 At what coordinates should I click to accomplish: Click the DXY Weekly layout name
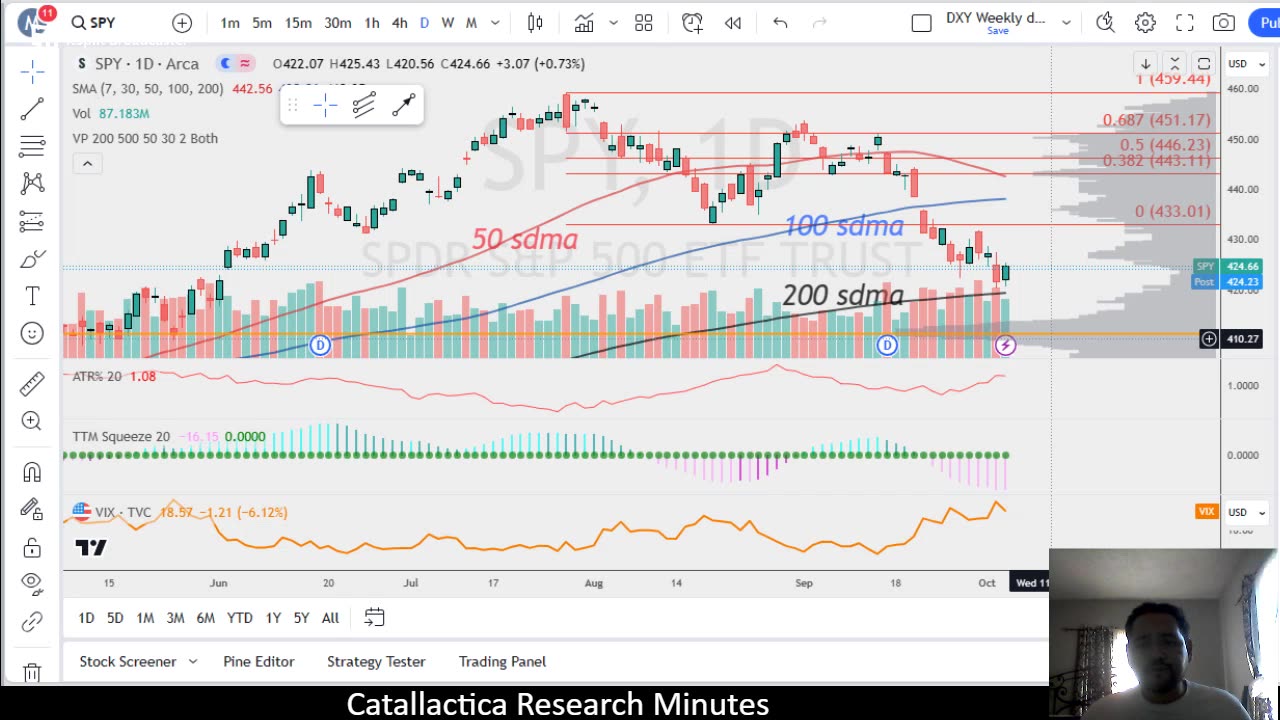[x=996, y=17]
